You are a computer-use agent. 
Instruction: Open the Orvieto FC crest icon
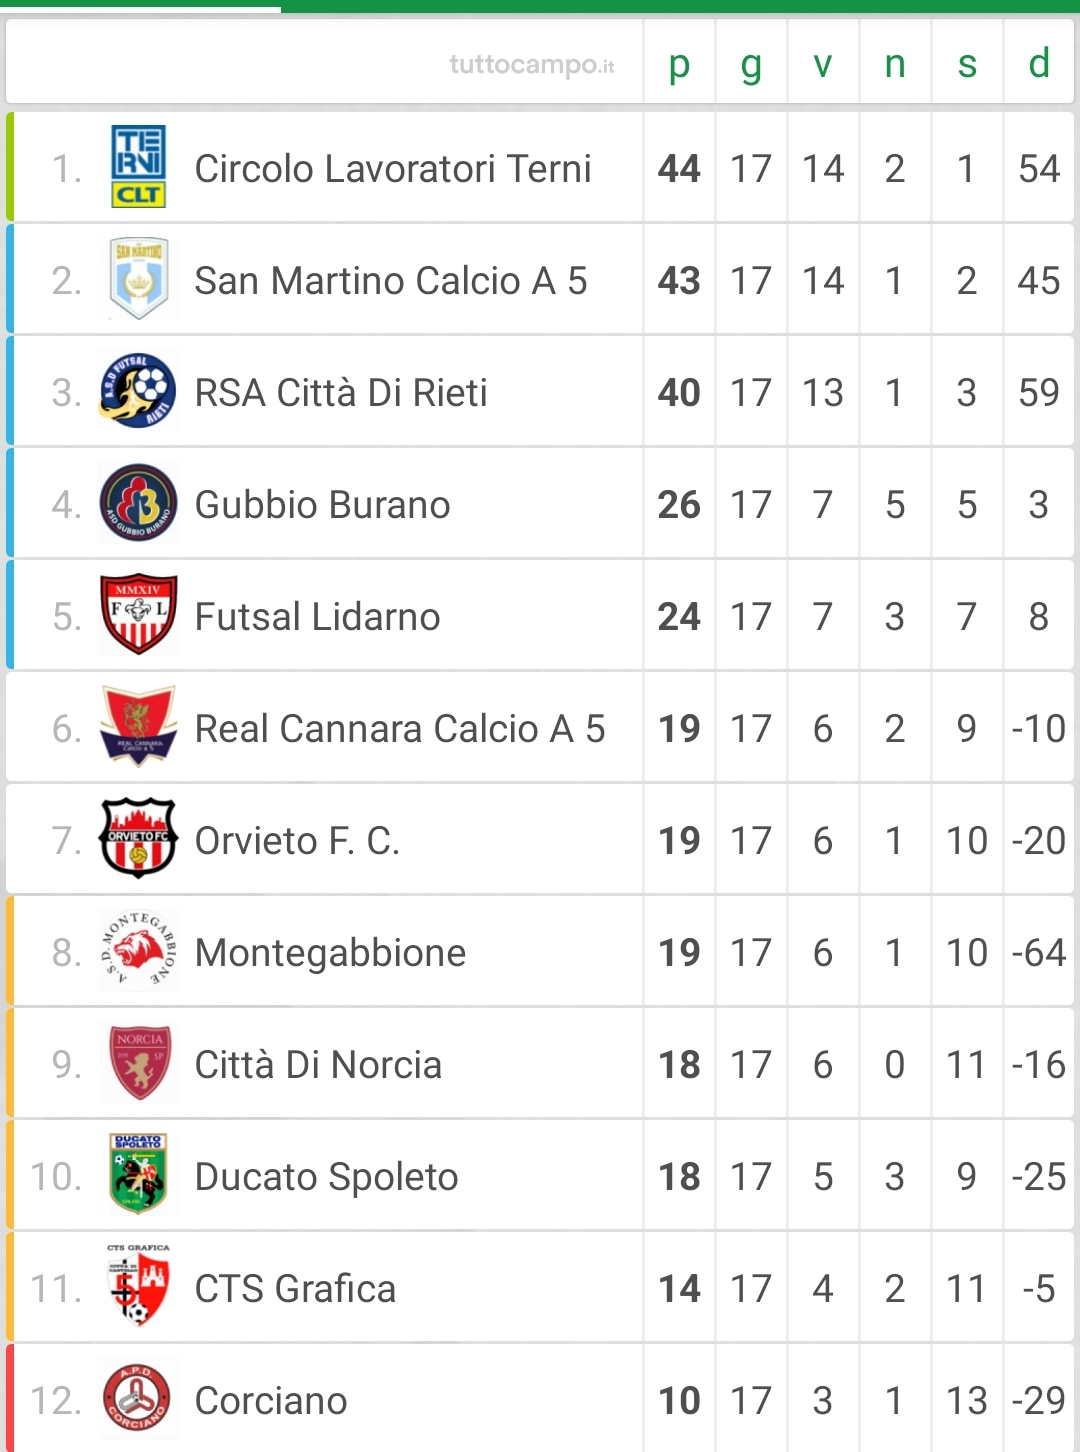pos(138,839)
